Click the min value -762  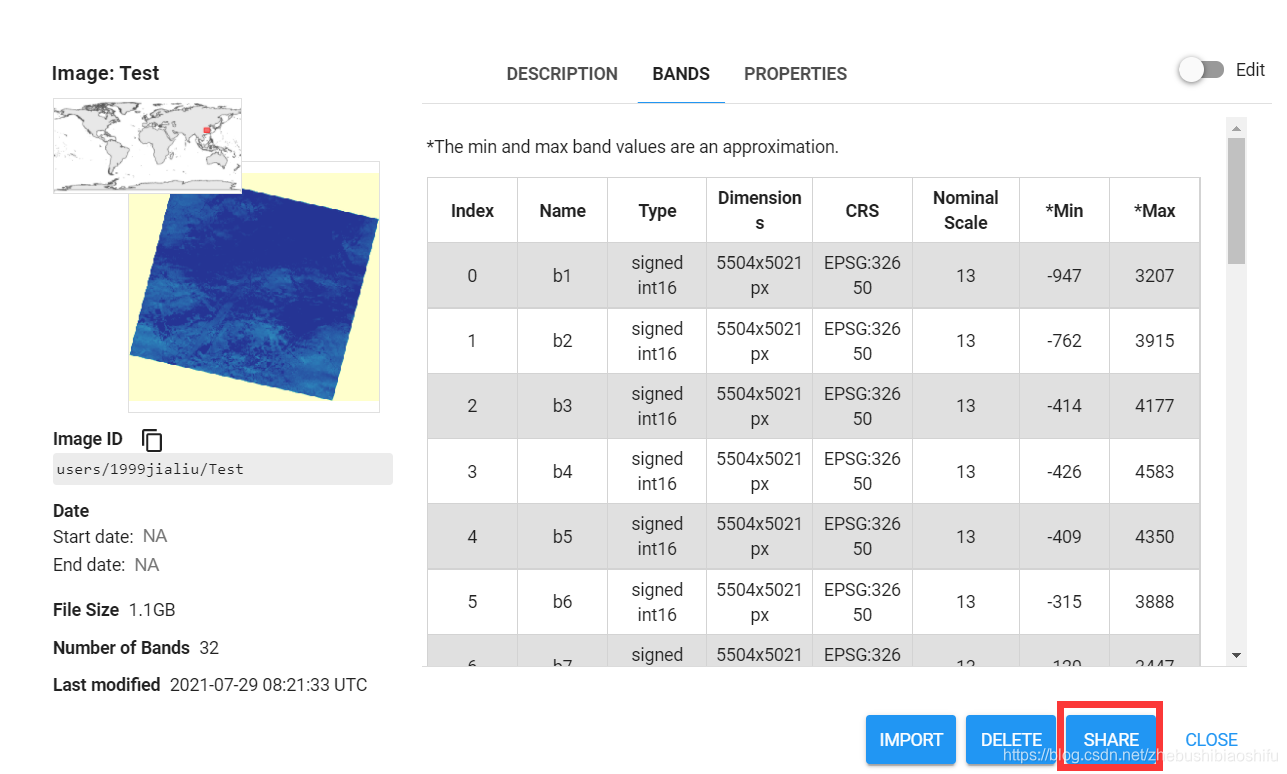click(1064, 341)
